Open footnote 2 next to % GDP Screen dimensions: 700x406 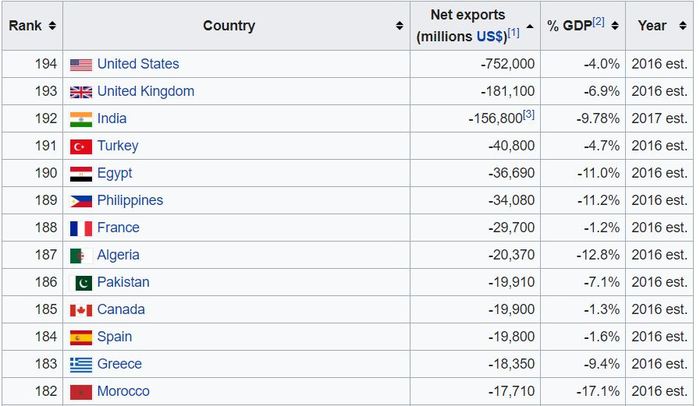[x=598, y=22]
